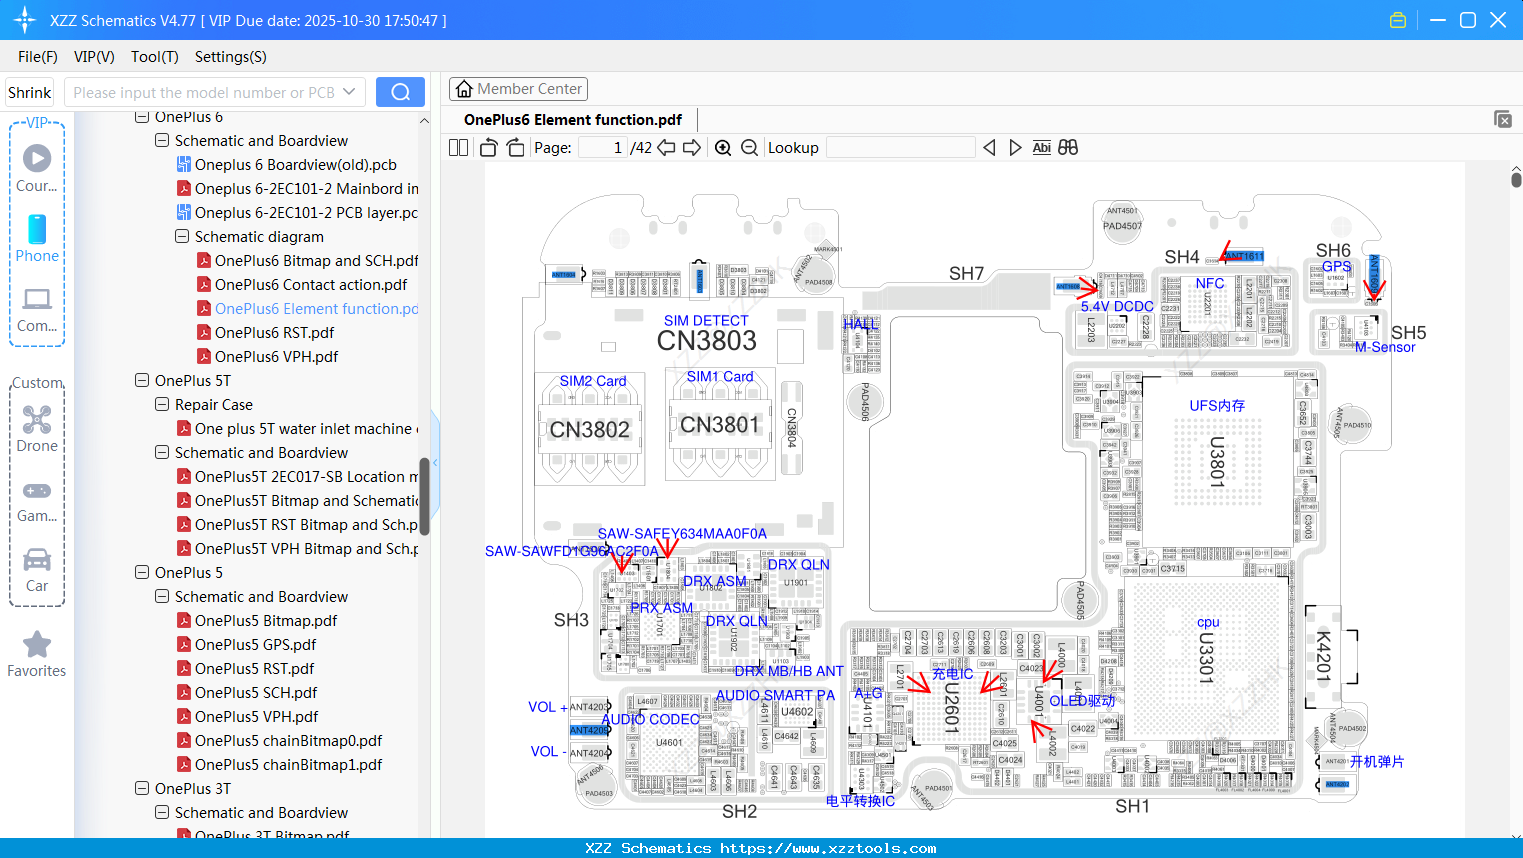The width and height of the screenshot is (1523, 858).
Task: Open the Member Center
Action: pos(518,89)
